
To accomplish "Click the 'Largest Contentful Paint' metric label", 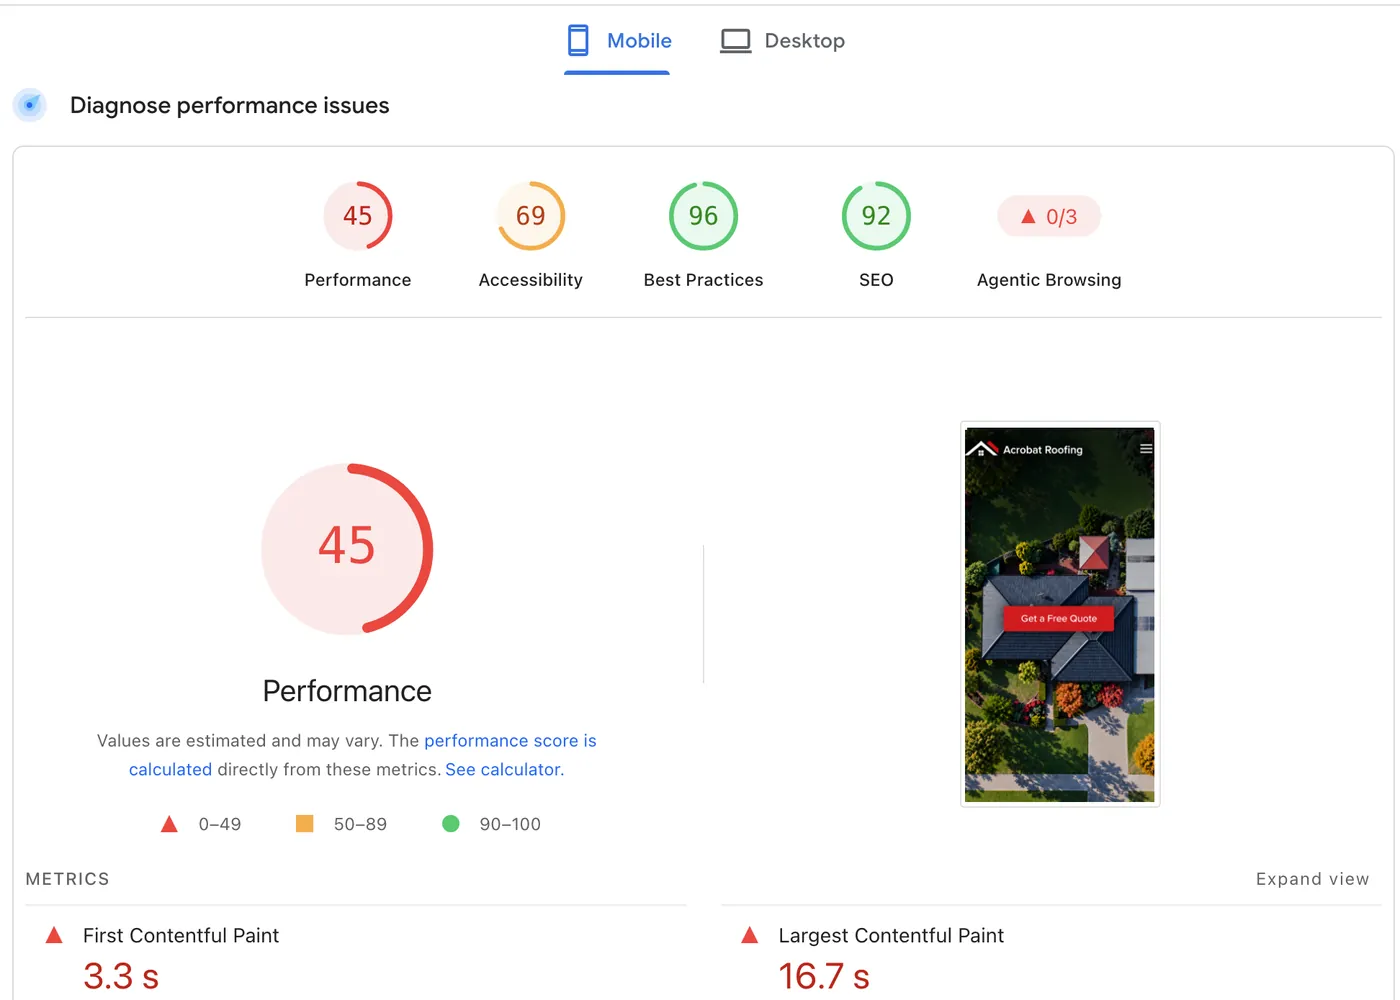I will click(x=891, y=936).
